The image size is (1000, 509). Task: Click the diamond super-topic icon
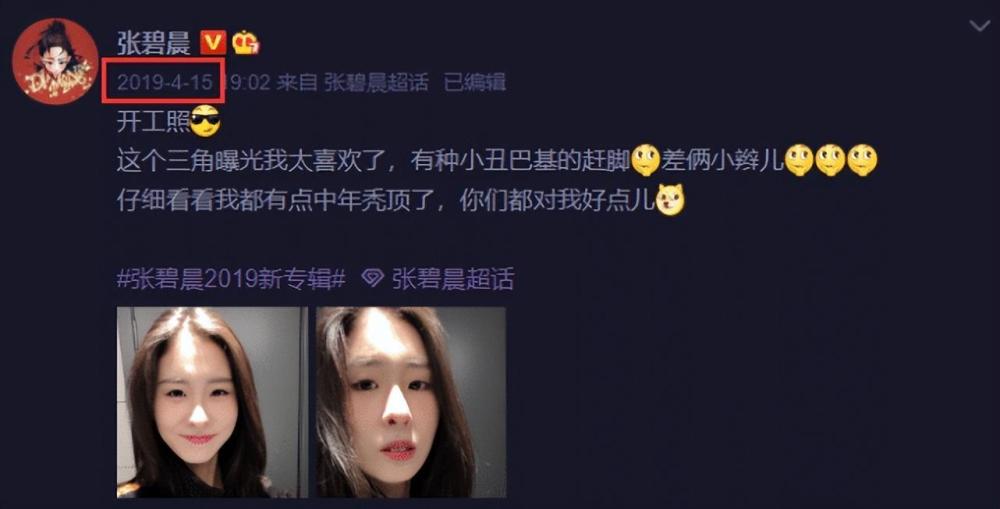click(x=372, y=278)
